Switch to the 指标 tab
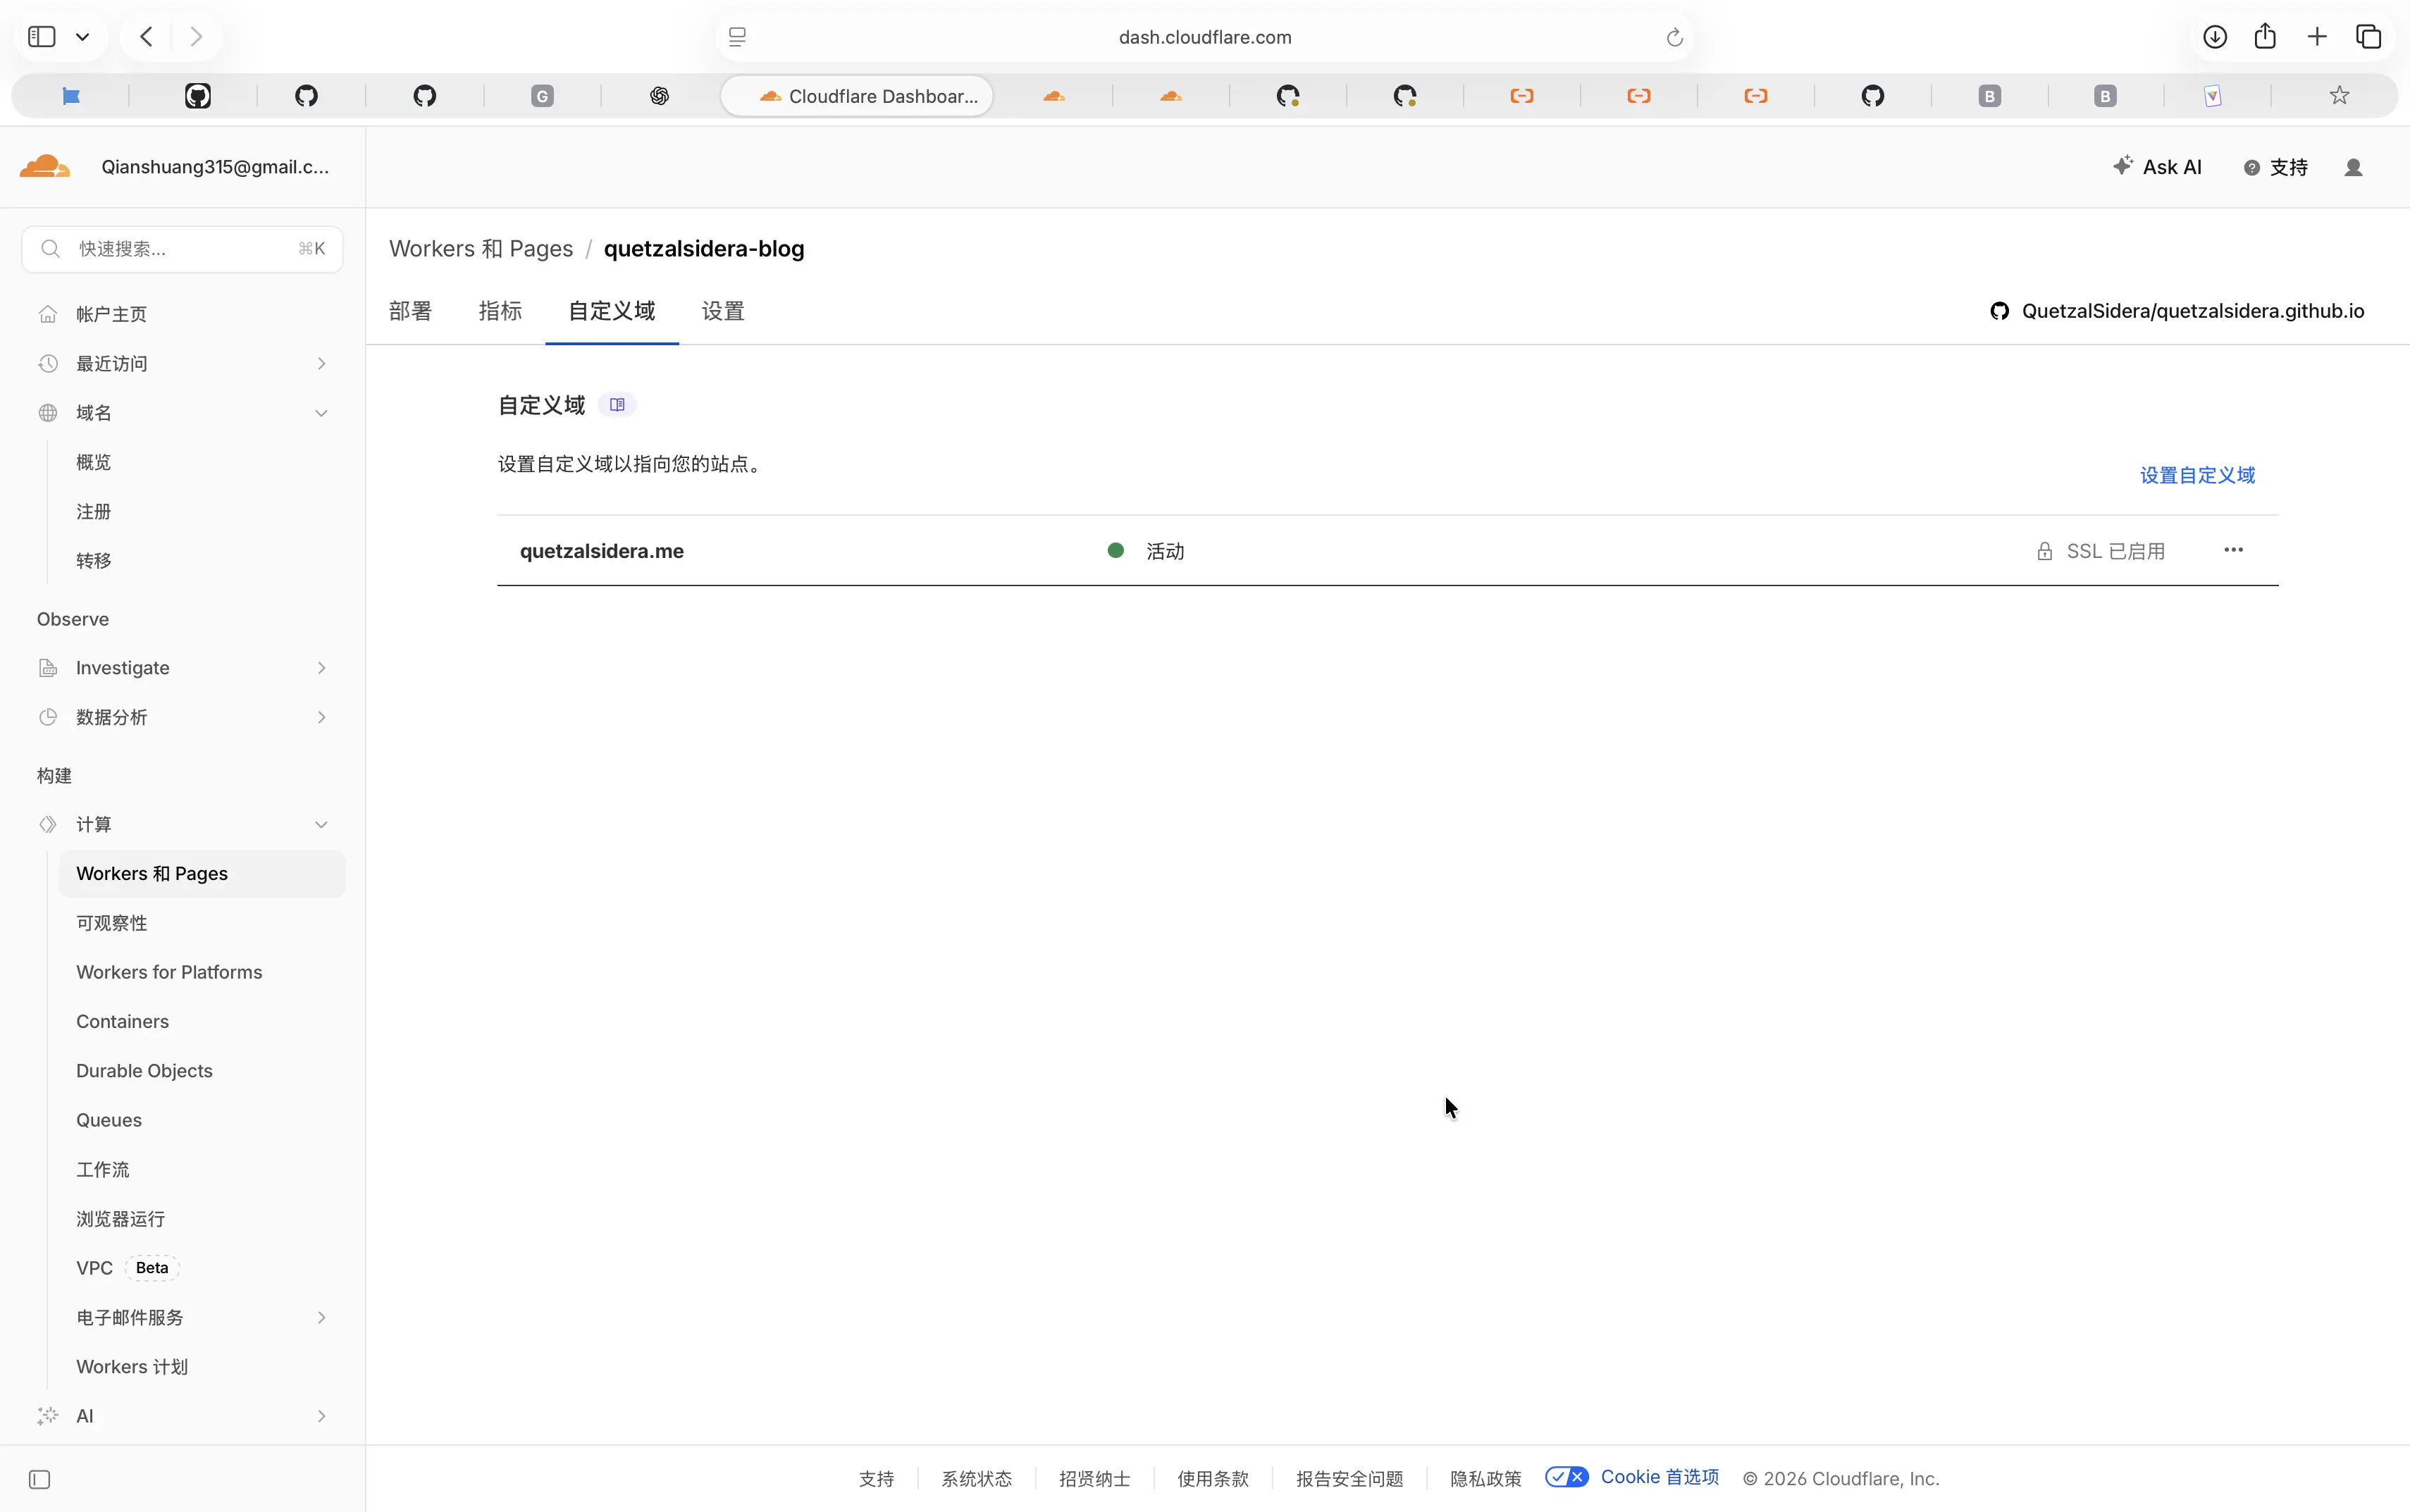 500,311
